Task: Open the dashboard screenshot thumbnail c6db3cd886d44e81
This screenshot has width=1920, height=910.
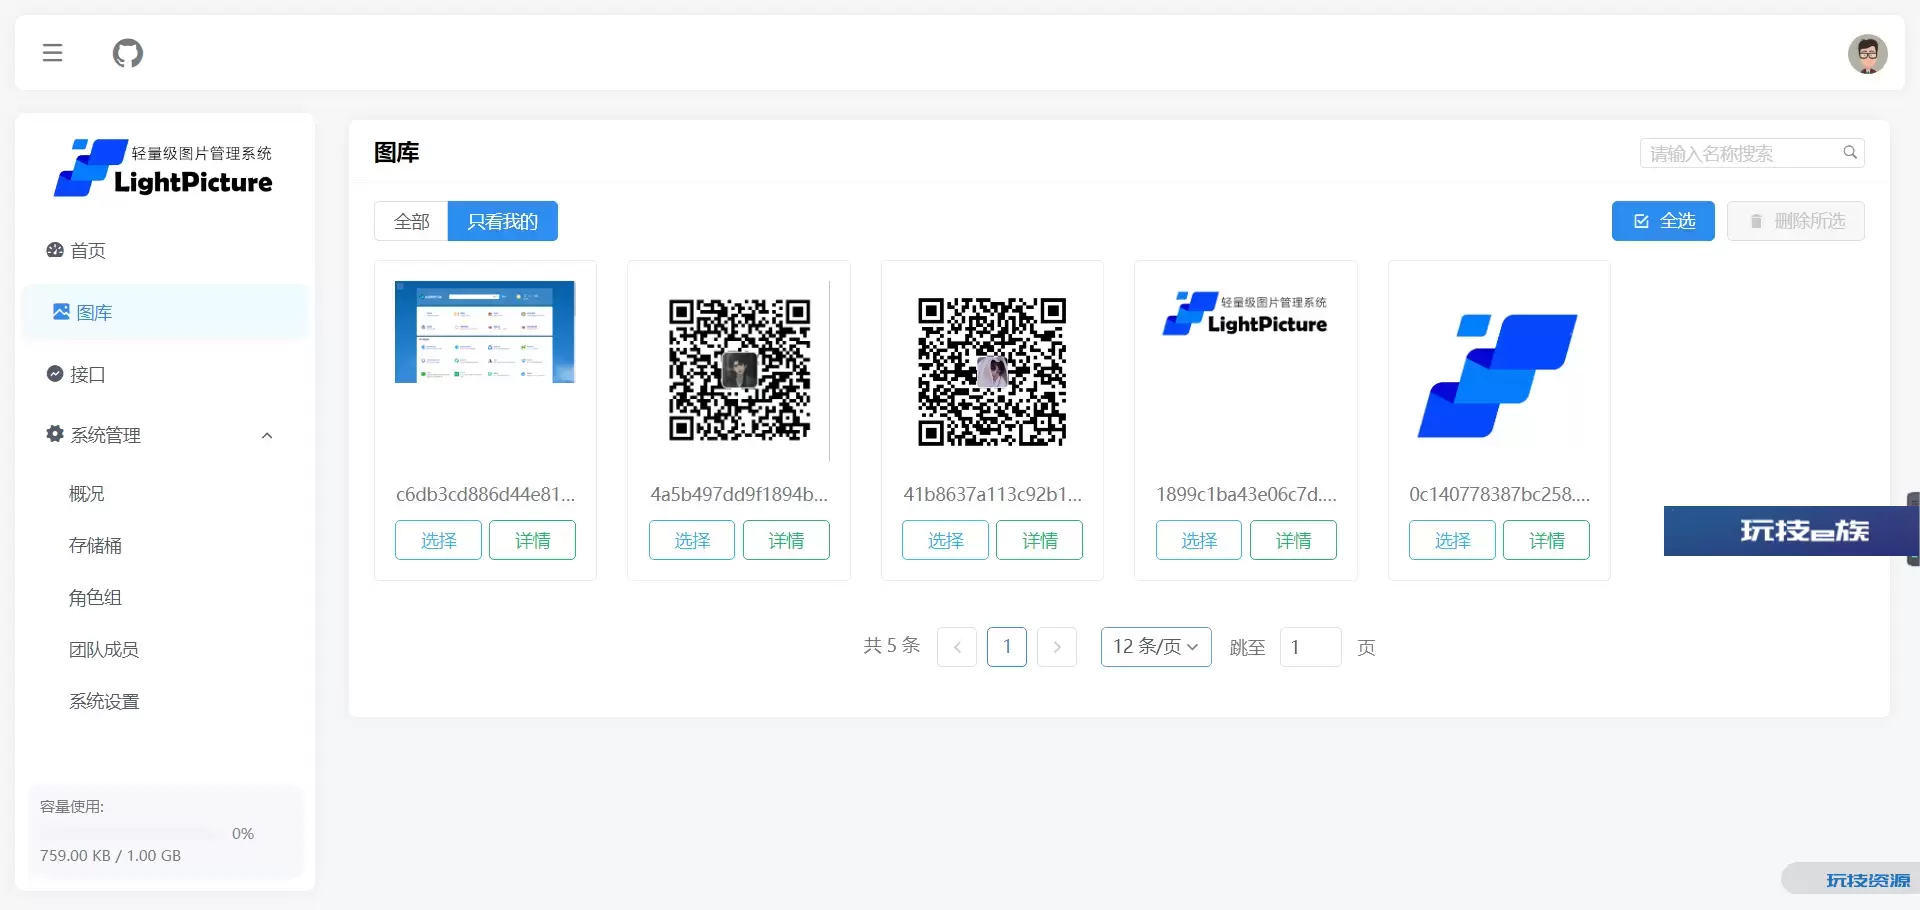Action: (x=485, y=332)
